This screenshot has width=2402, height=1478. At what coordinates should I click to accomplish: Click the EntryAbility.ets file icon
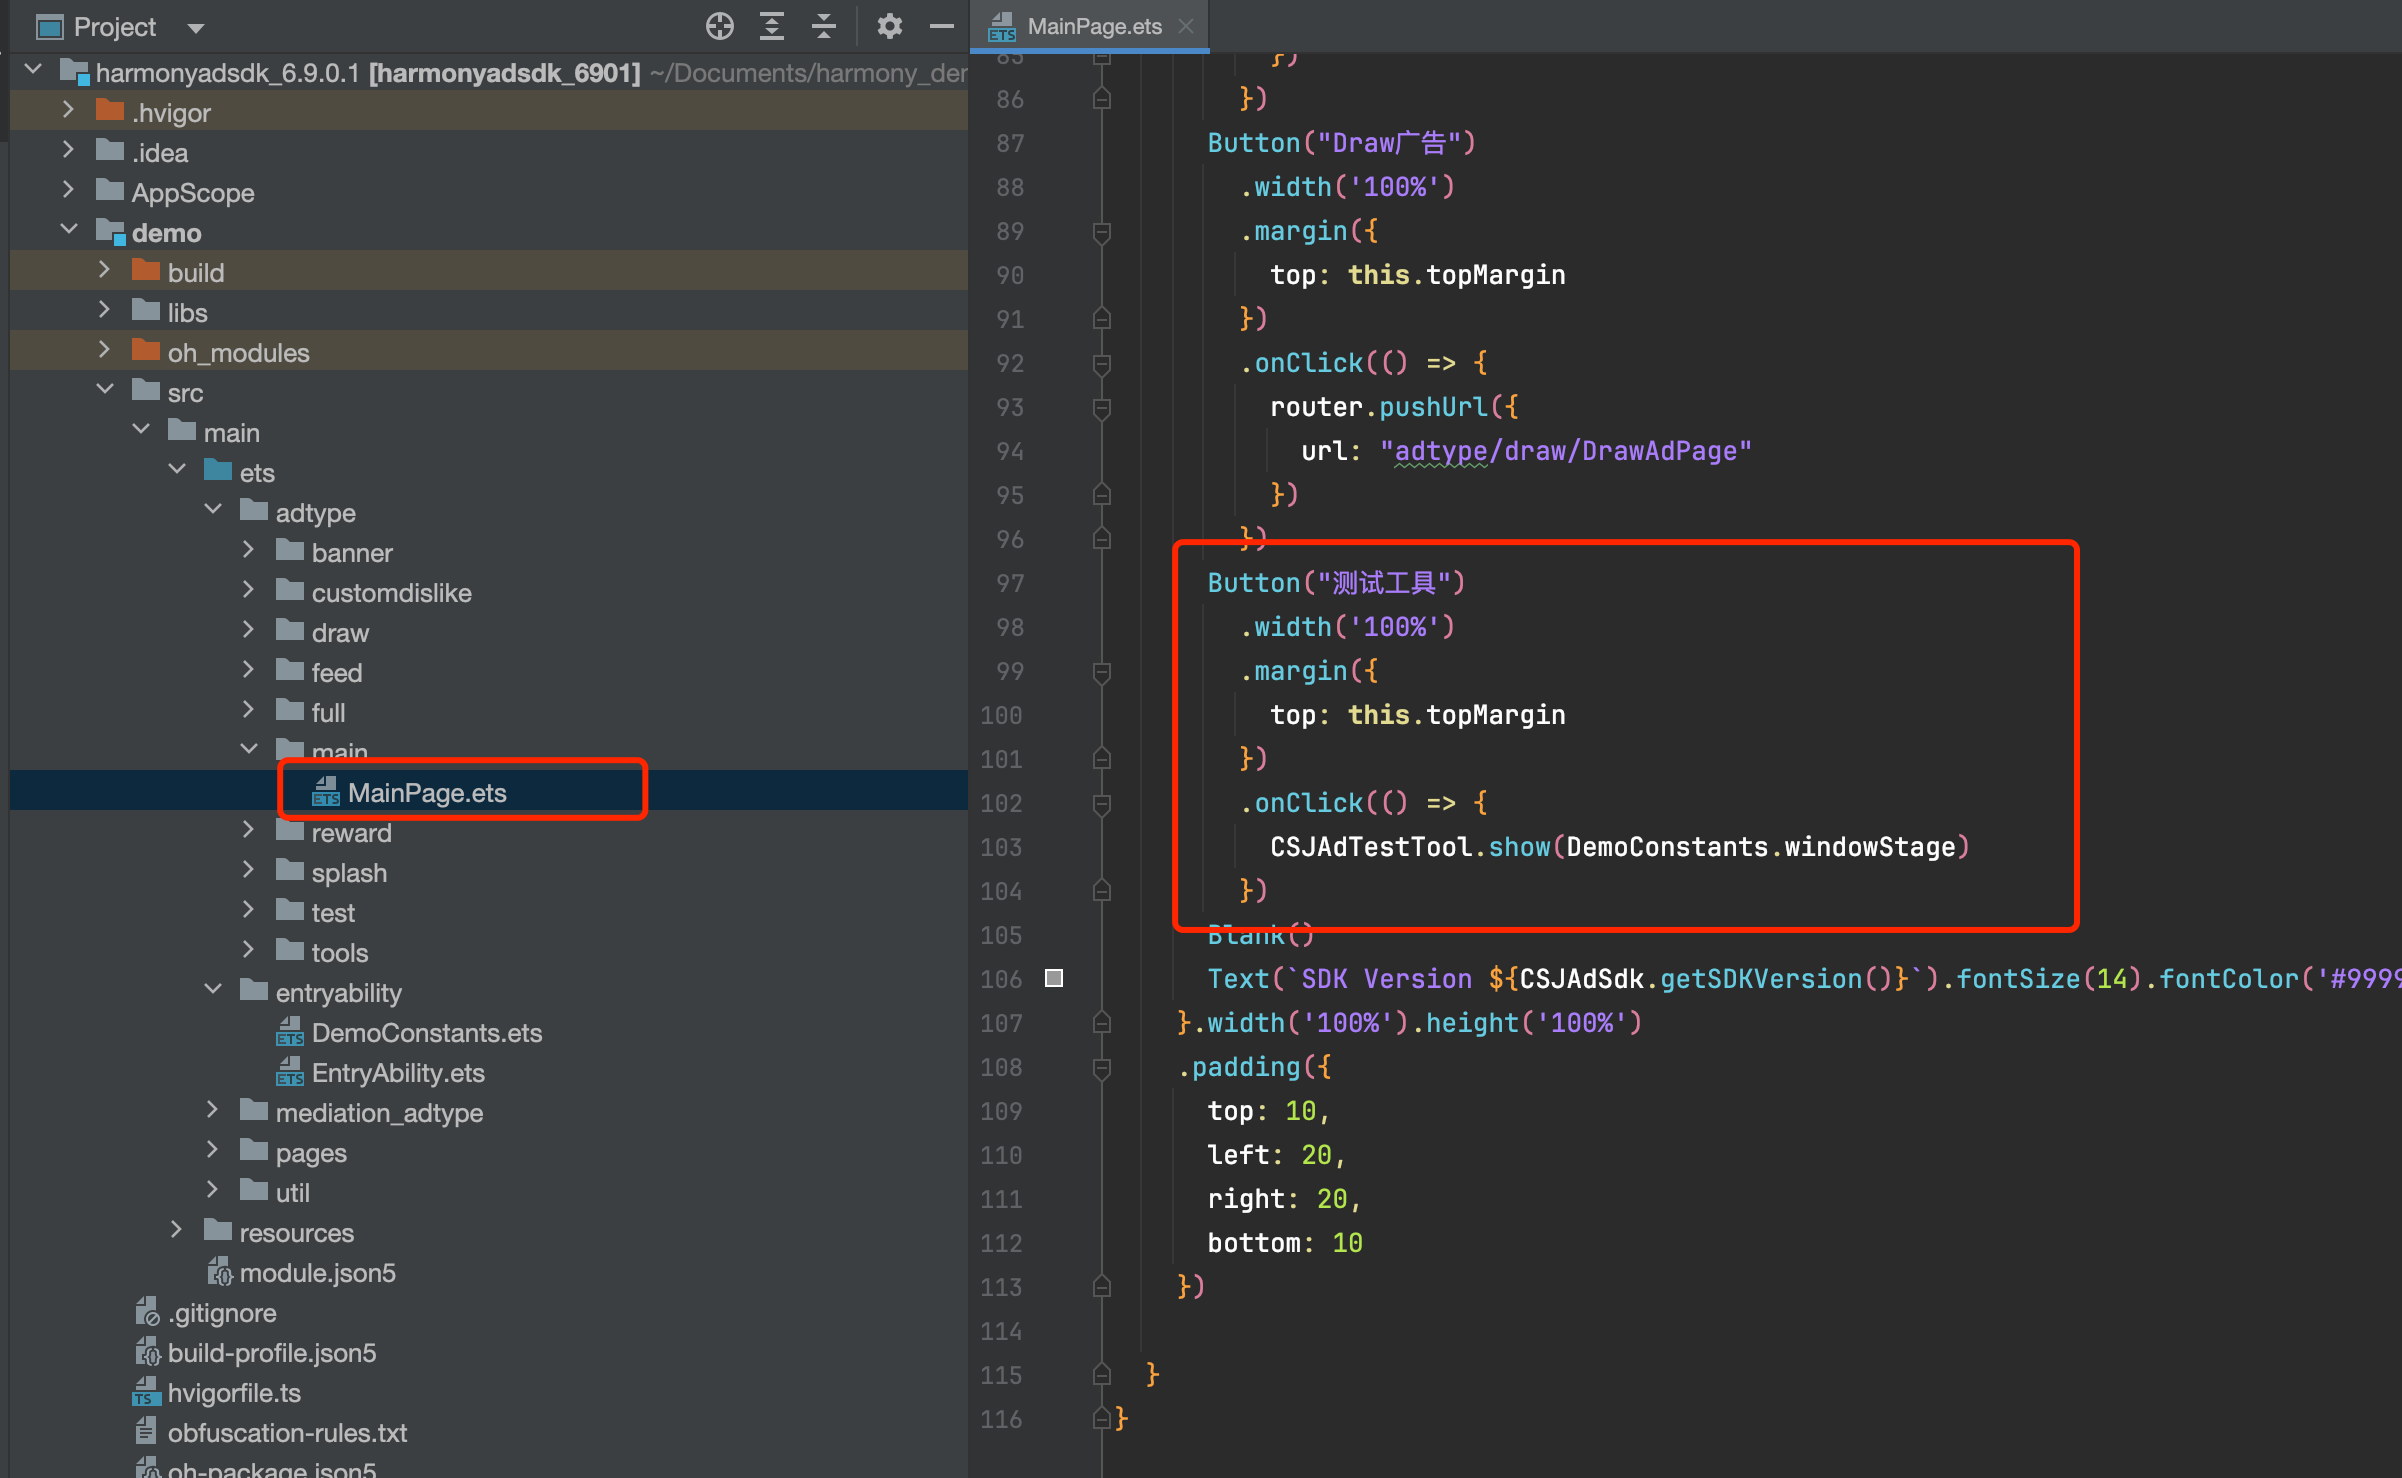coord(290,1072)
